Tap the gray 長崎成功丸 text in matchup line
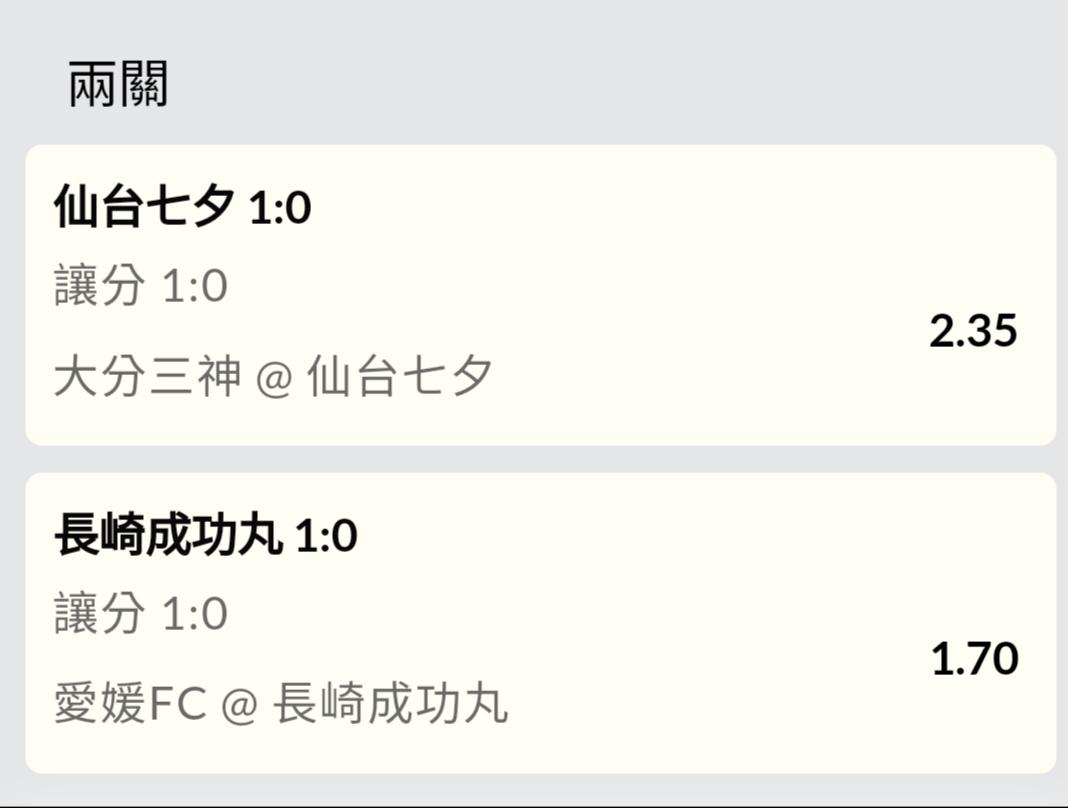Viewport: 1068px width, 808px height. pyautogui.click(x=391, y=704)
